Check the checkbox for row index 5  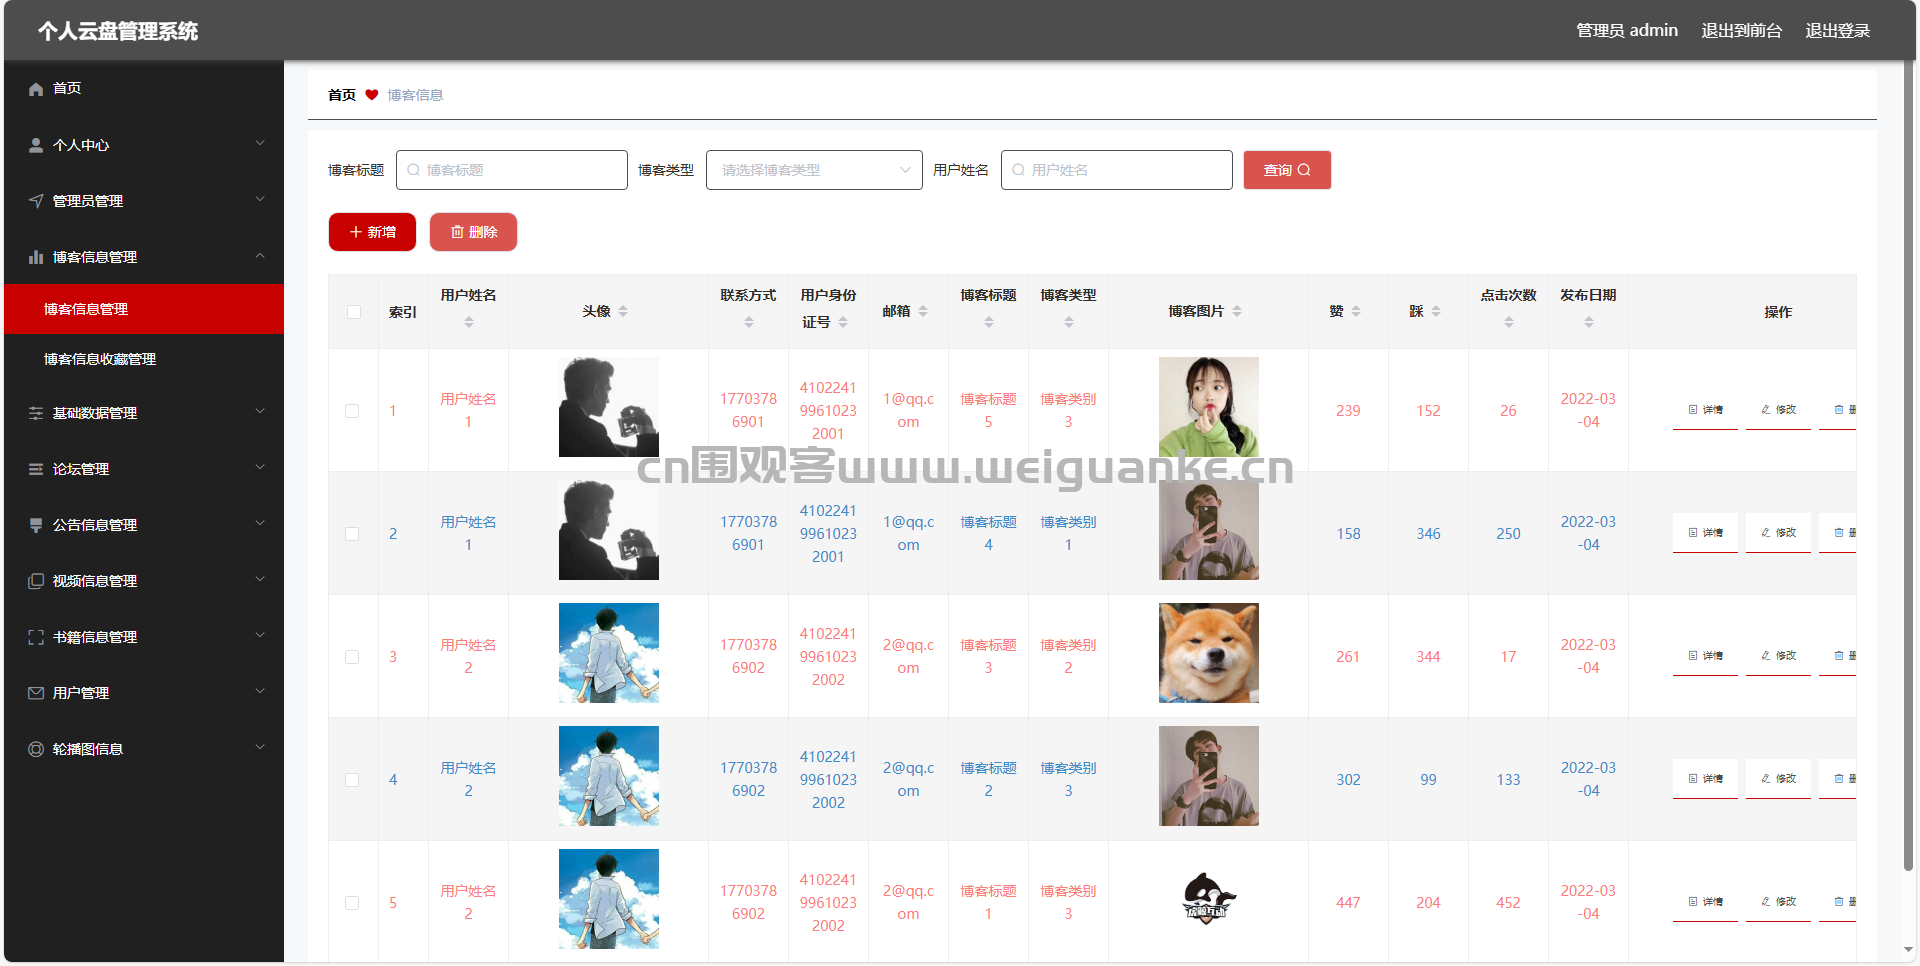[x=352, y=903]
